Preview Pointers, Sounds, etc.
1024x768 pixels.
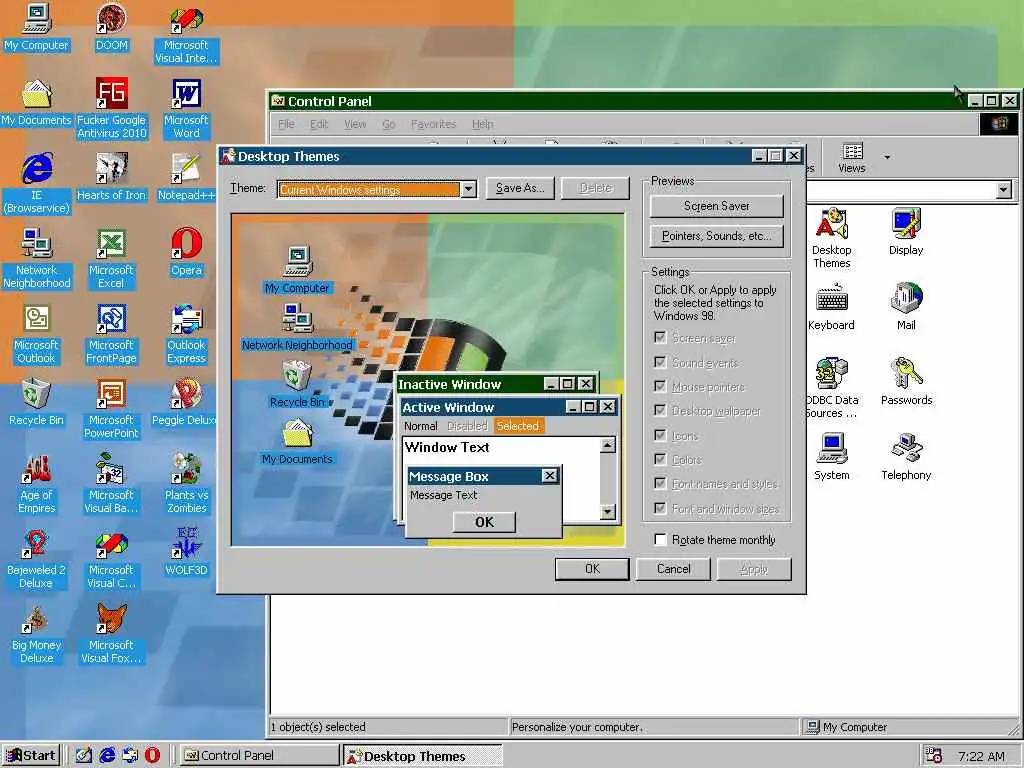(716, 236)
